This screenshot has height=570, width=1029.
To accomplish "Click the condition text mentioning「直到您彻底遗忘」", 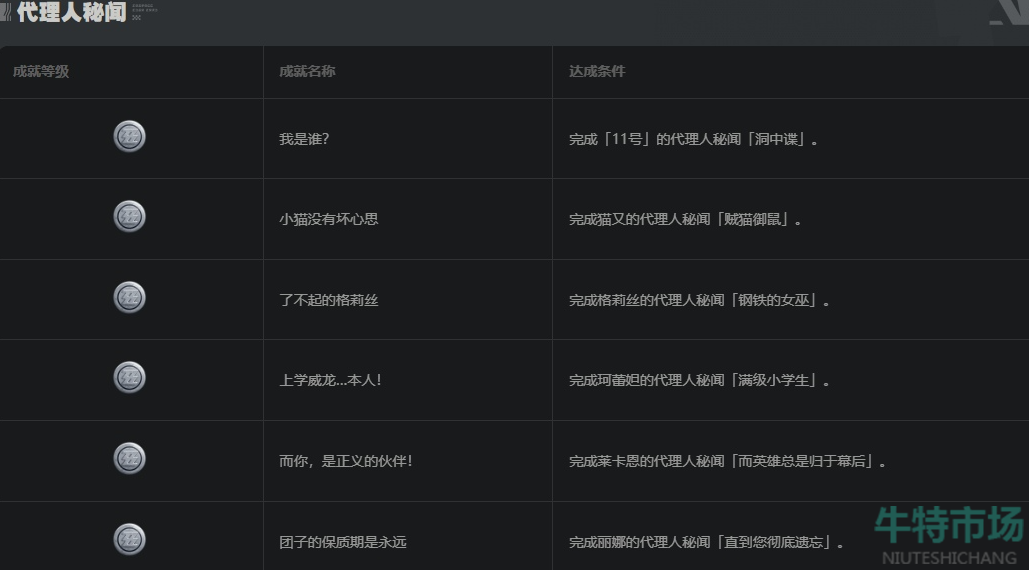I will coord(706,542).
